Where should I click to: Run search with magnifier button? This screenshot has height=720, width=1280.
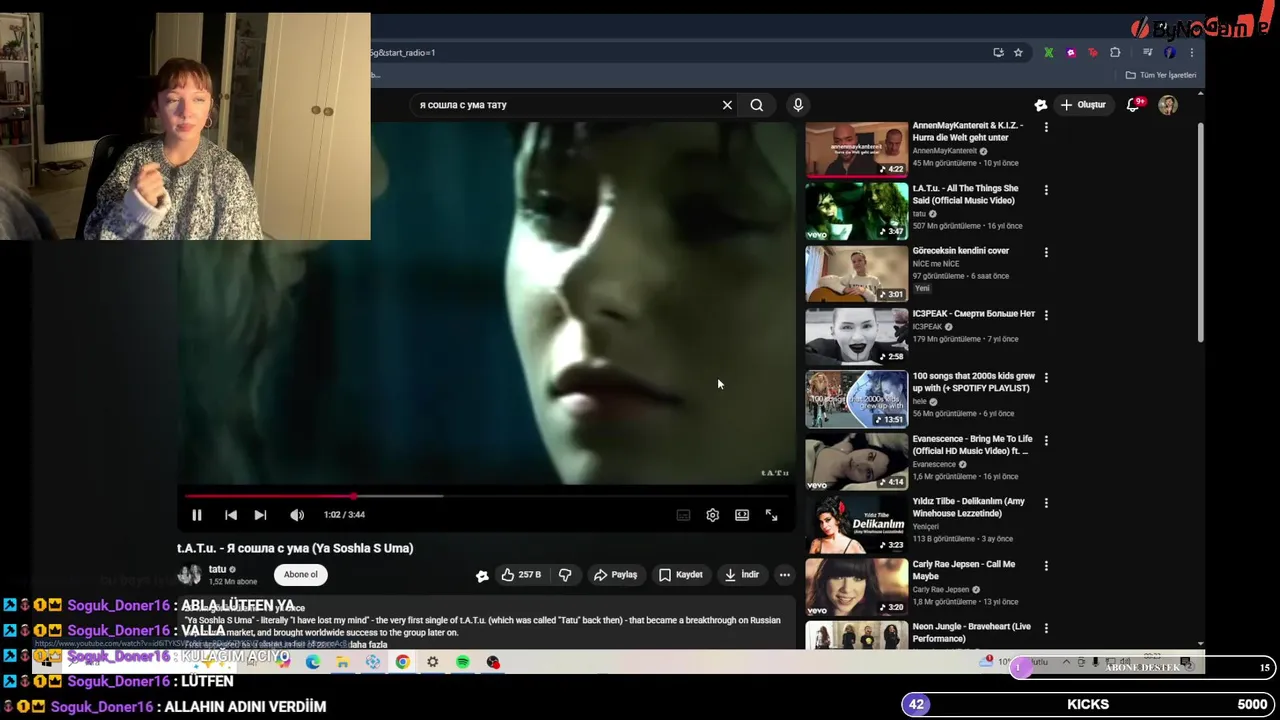point(757,105)
